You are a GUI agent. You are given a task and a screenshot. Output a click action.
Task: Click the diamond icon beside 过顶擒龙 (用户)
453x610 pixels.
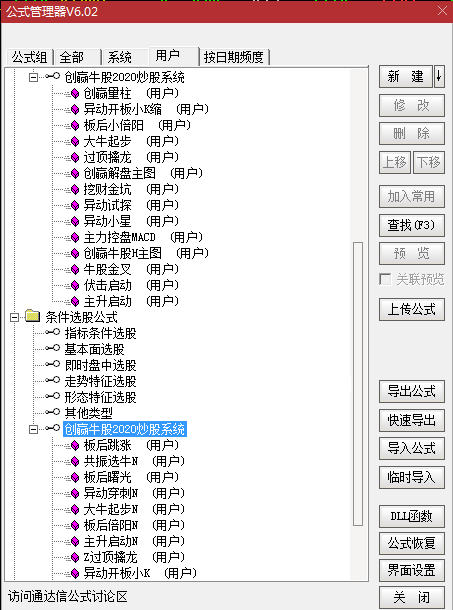click(75, 158)
